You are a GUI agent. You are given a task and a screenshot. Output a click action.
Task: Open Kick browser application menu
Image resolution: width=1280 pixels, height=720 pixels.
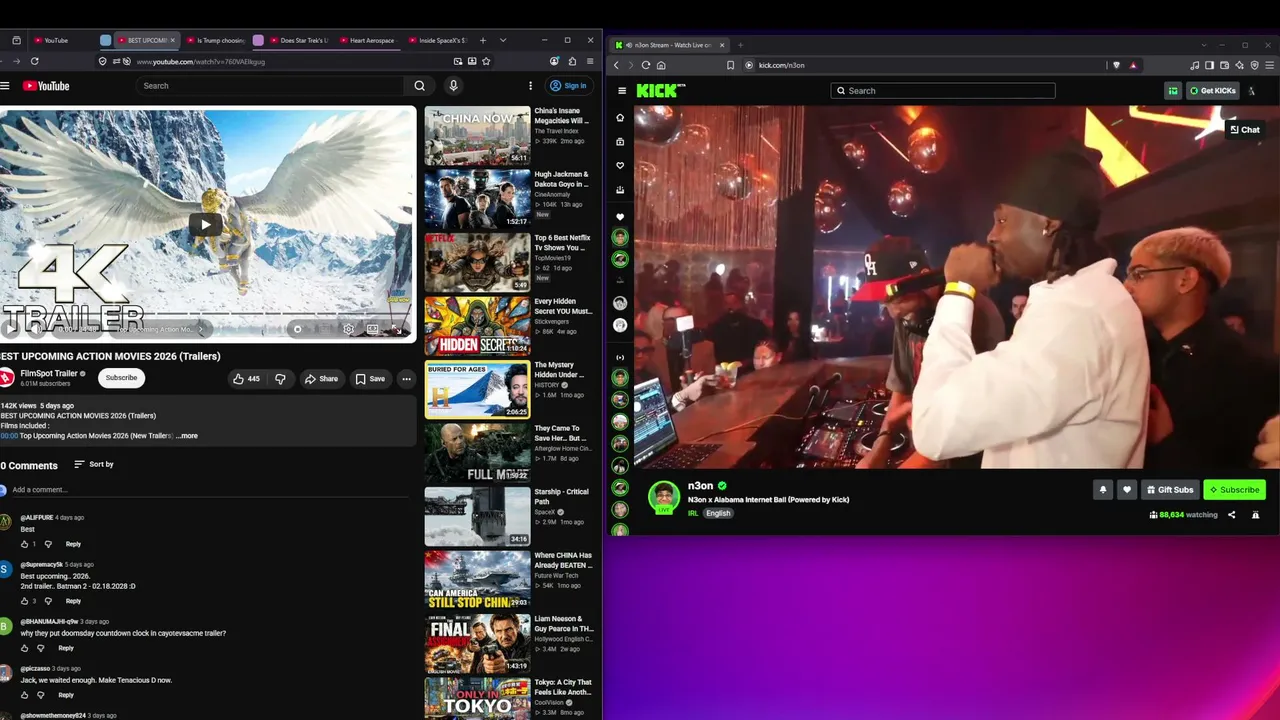pyautogui.click(x=1269, y=65)
